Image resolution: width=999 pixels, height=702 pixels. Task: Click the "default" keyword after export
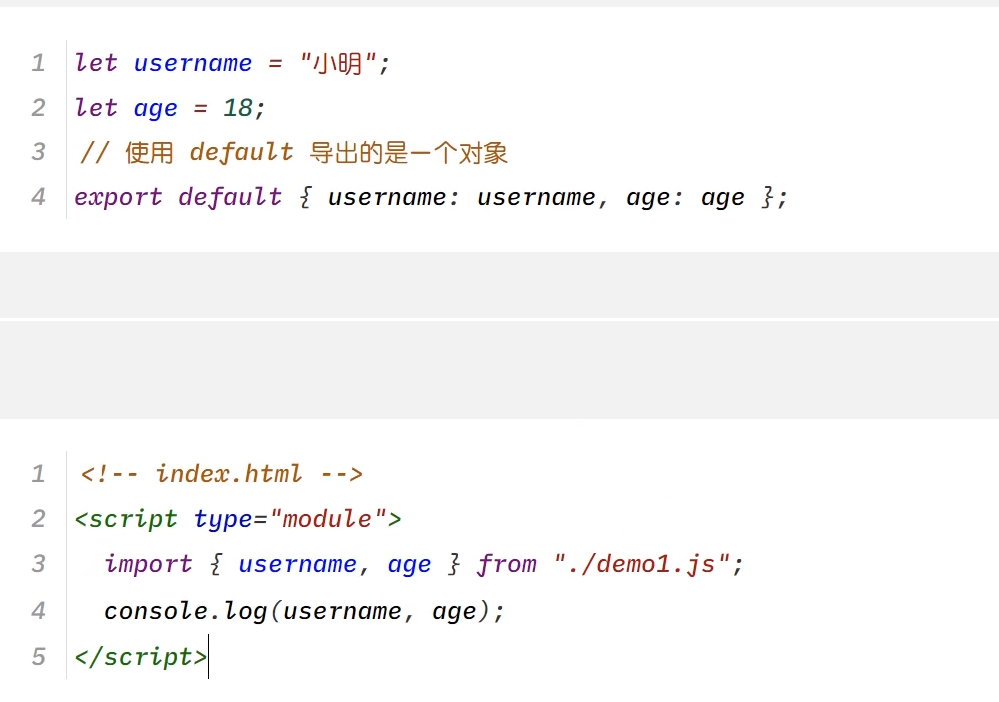[230, 197]
